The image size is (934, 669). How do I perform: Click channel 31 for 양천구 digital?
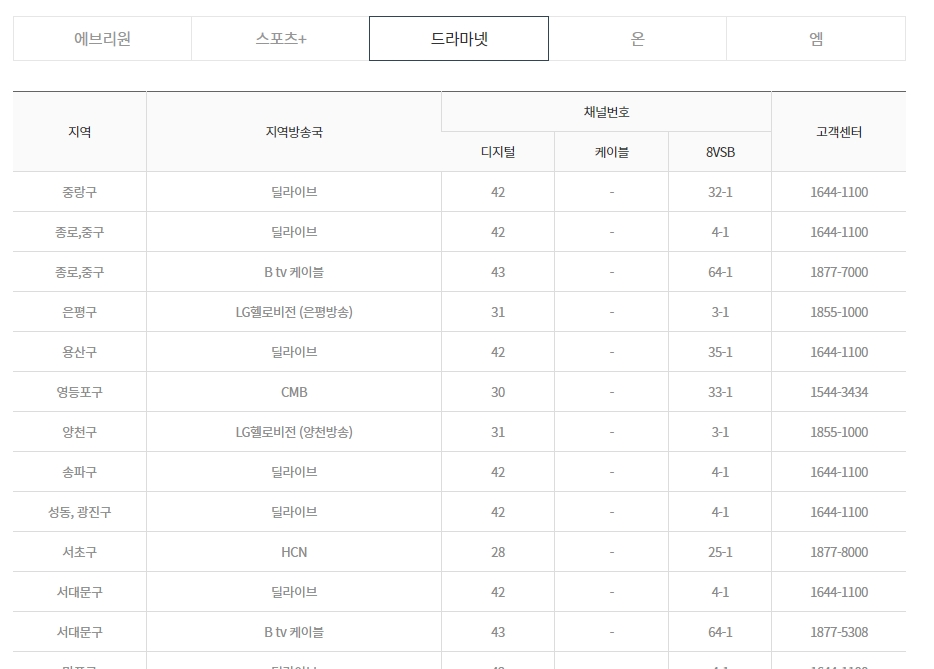point(496,431)
